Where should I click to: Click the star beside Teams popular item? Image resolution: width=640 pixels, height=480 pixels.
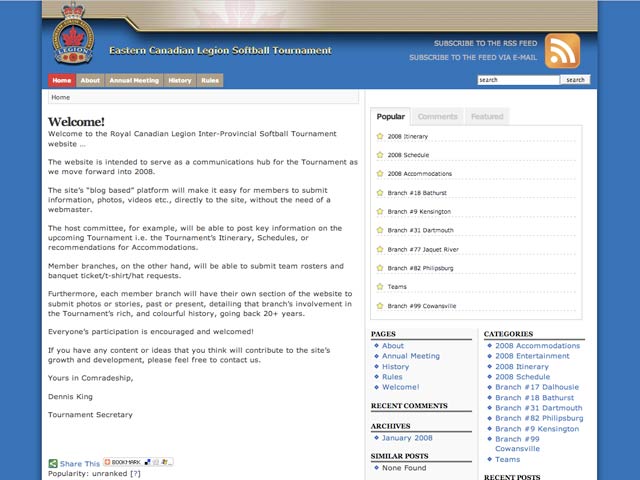point(380,287)
